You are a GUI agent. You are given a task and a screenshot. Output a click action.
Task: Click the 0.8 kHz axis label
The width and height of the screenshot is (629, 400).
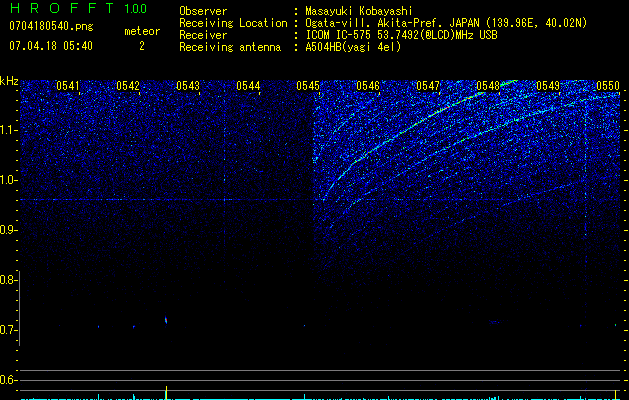click(x=9, y=280)
